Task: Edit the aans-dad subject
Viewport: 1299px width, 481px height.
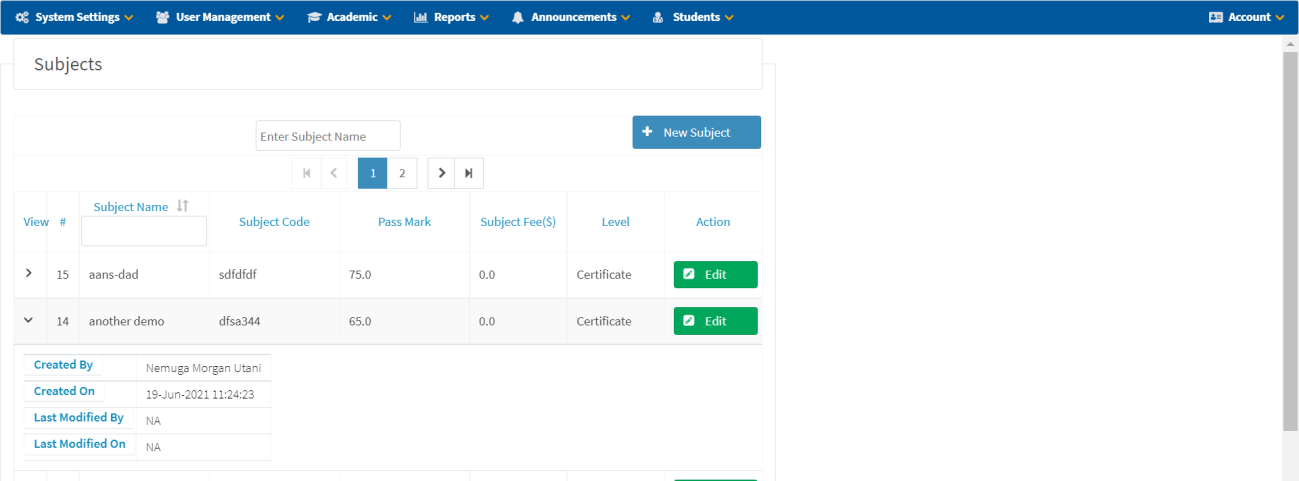Action: point(715,274)
